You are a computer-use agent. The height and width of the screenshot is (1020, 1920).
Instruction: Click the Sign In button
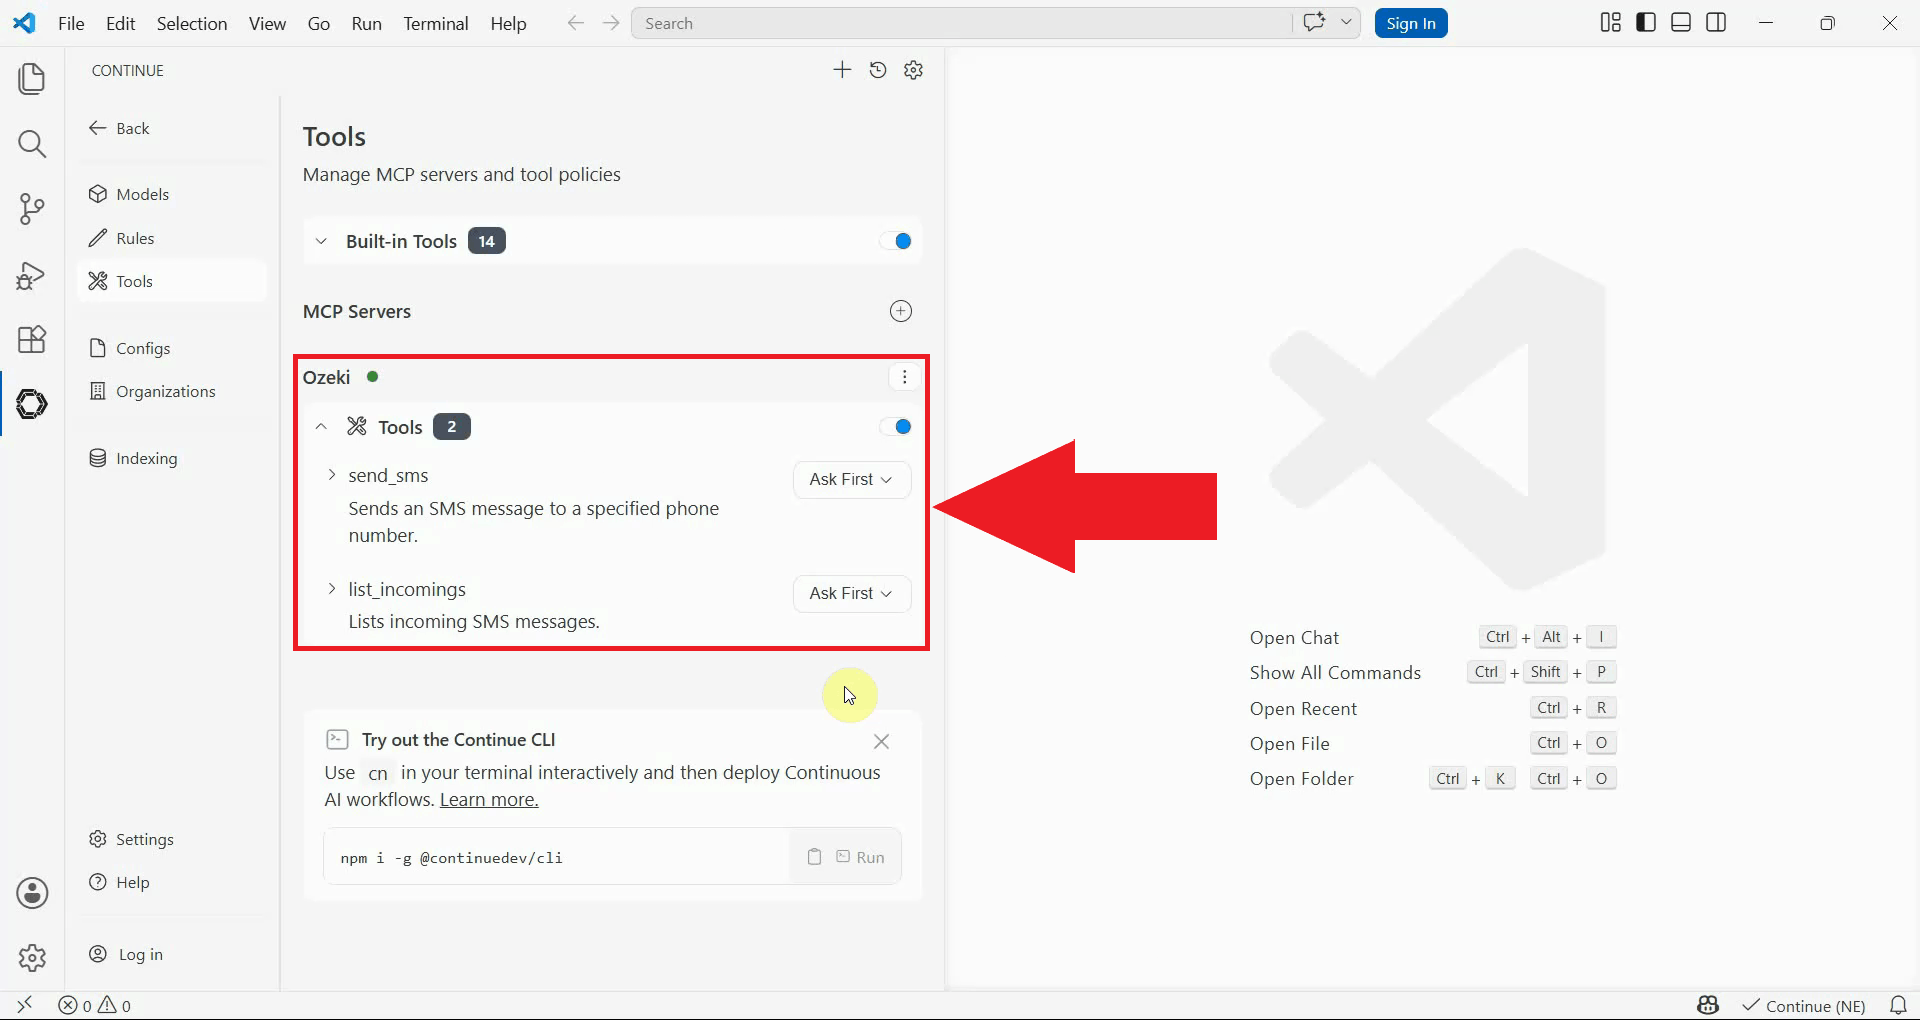1411,23
